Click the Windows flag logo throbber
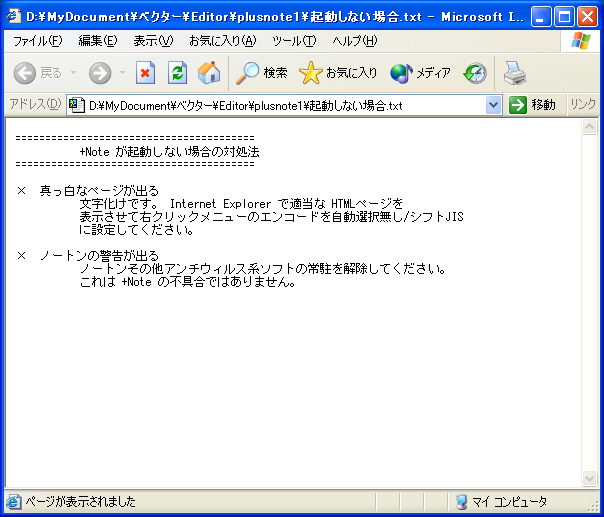Screen dimensions: 604x517 pyautogui.click(x=581, y=41)
